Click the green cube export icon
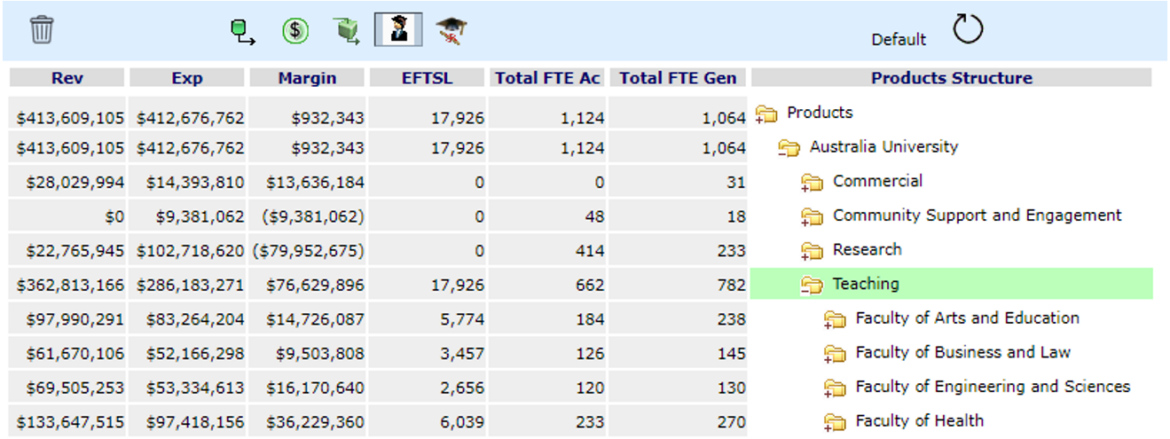The width and height of the screenshot is (1170, 439). tap(347, 31)
